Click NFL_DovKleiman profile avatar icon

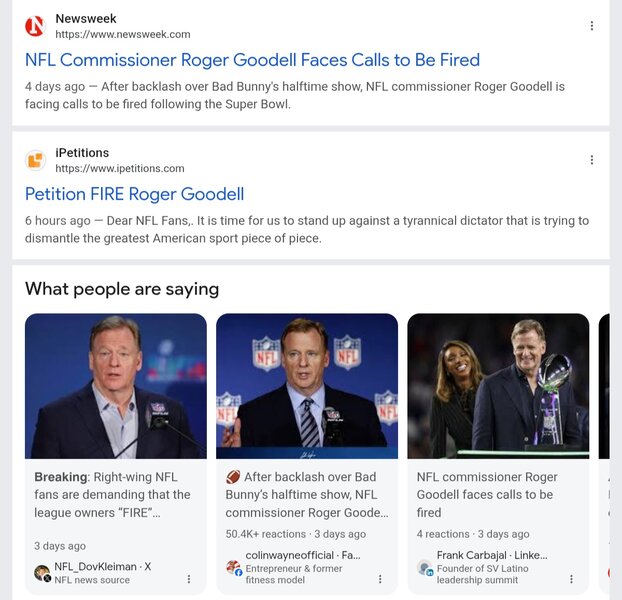42,573
